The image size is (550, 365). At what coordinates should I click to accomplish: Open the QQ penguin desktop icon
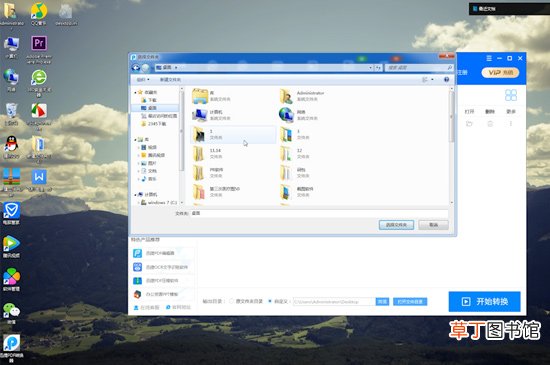(12, 147)
